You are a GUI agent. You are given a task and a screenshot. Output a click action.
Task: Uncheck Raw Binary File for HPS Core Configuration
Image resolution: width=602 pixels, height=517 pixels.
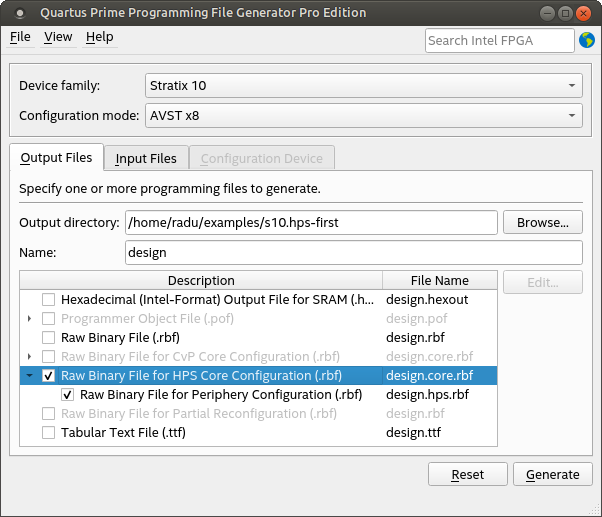point(48,376)
